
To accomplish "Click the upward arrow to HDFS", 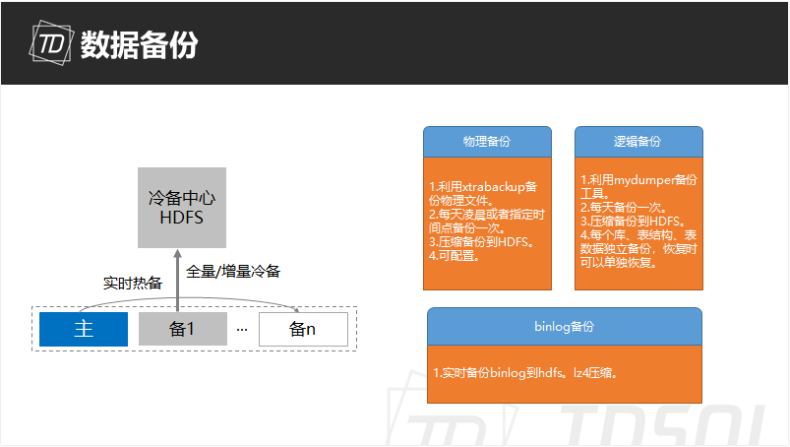I will click(177, 280).
